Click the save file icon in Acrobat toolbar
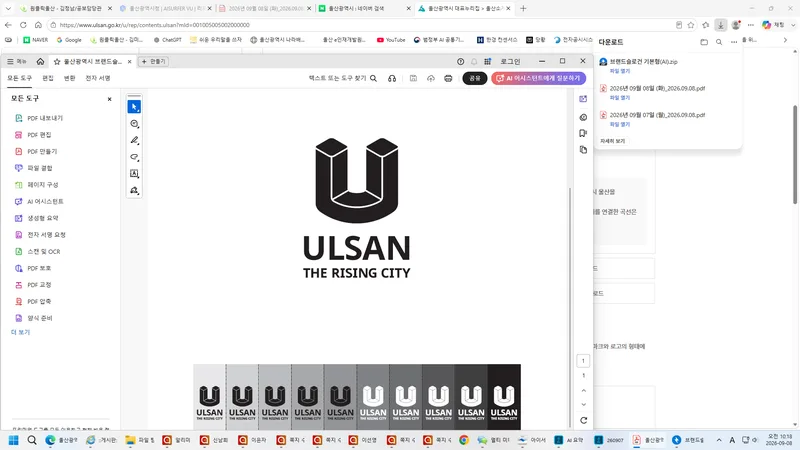This screenshot has width=800, height=450. click(413, 78)
